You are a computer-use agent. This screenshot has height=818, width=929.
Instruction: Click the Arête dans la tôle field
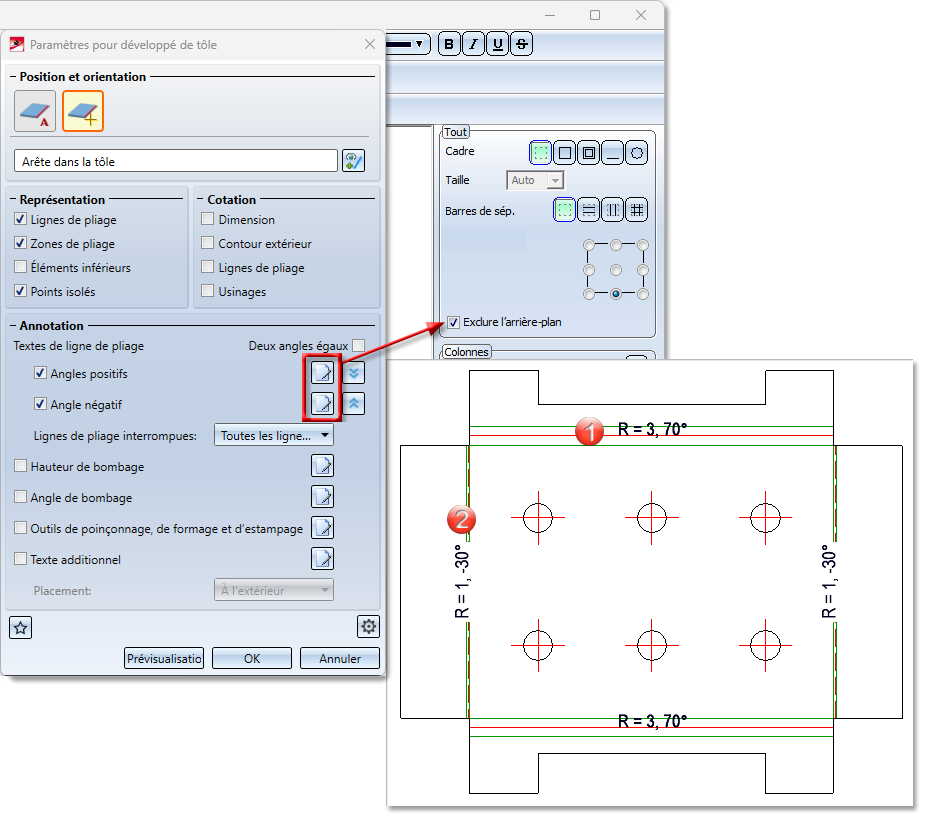tap(175, 161)
